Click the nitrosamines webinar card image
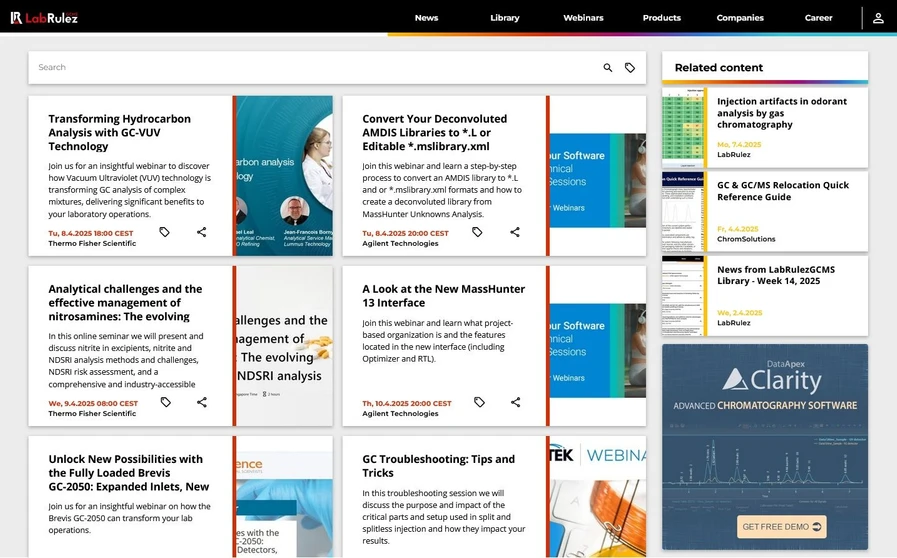The width and height of the screenshot is (897, 558). click(284, 346)
